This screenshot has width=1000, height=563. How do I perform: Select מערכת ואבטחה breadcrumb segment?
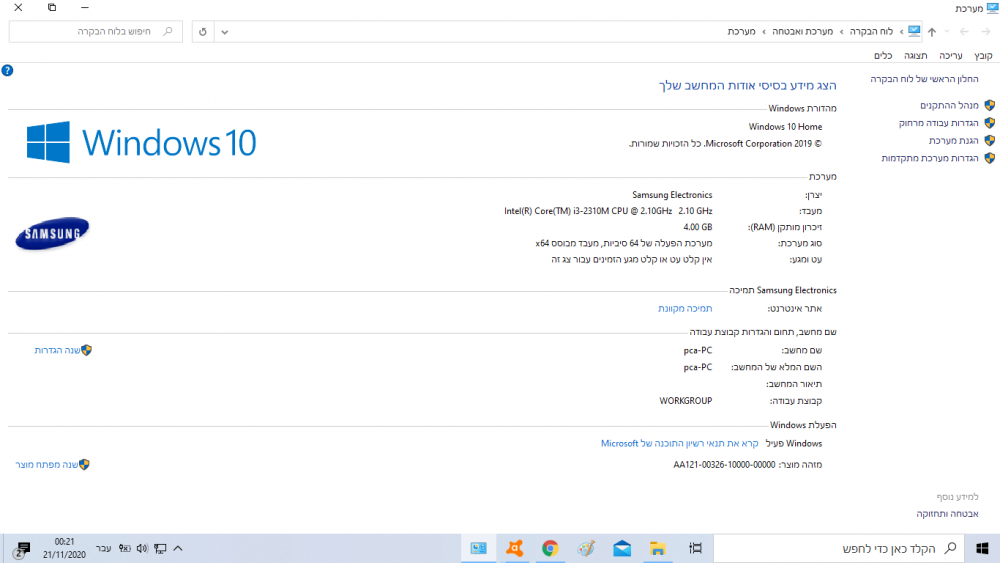pos(802,31)
